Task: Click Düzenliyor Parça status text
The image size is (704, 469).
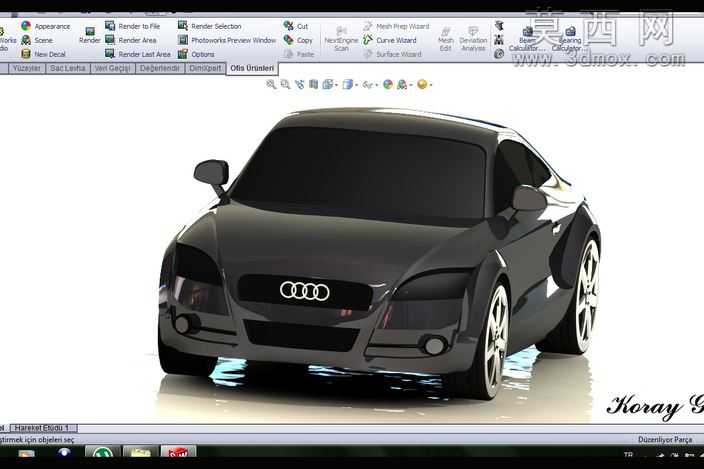Action: (664, 440)
